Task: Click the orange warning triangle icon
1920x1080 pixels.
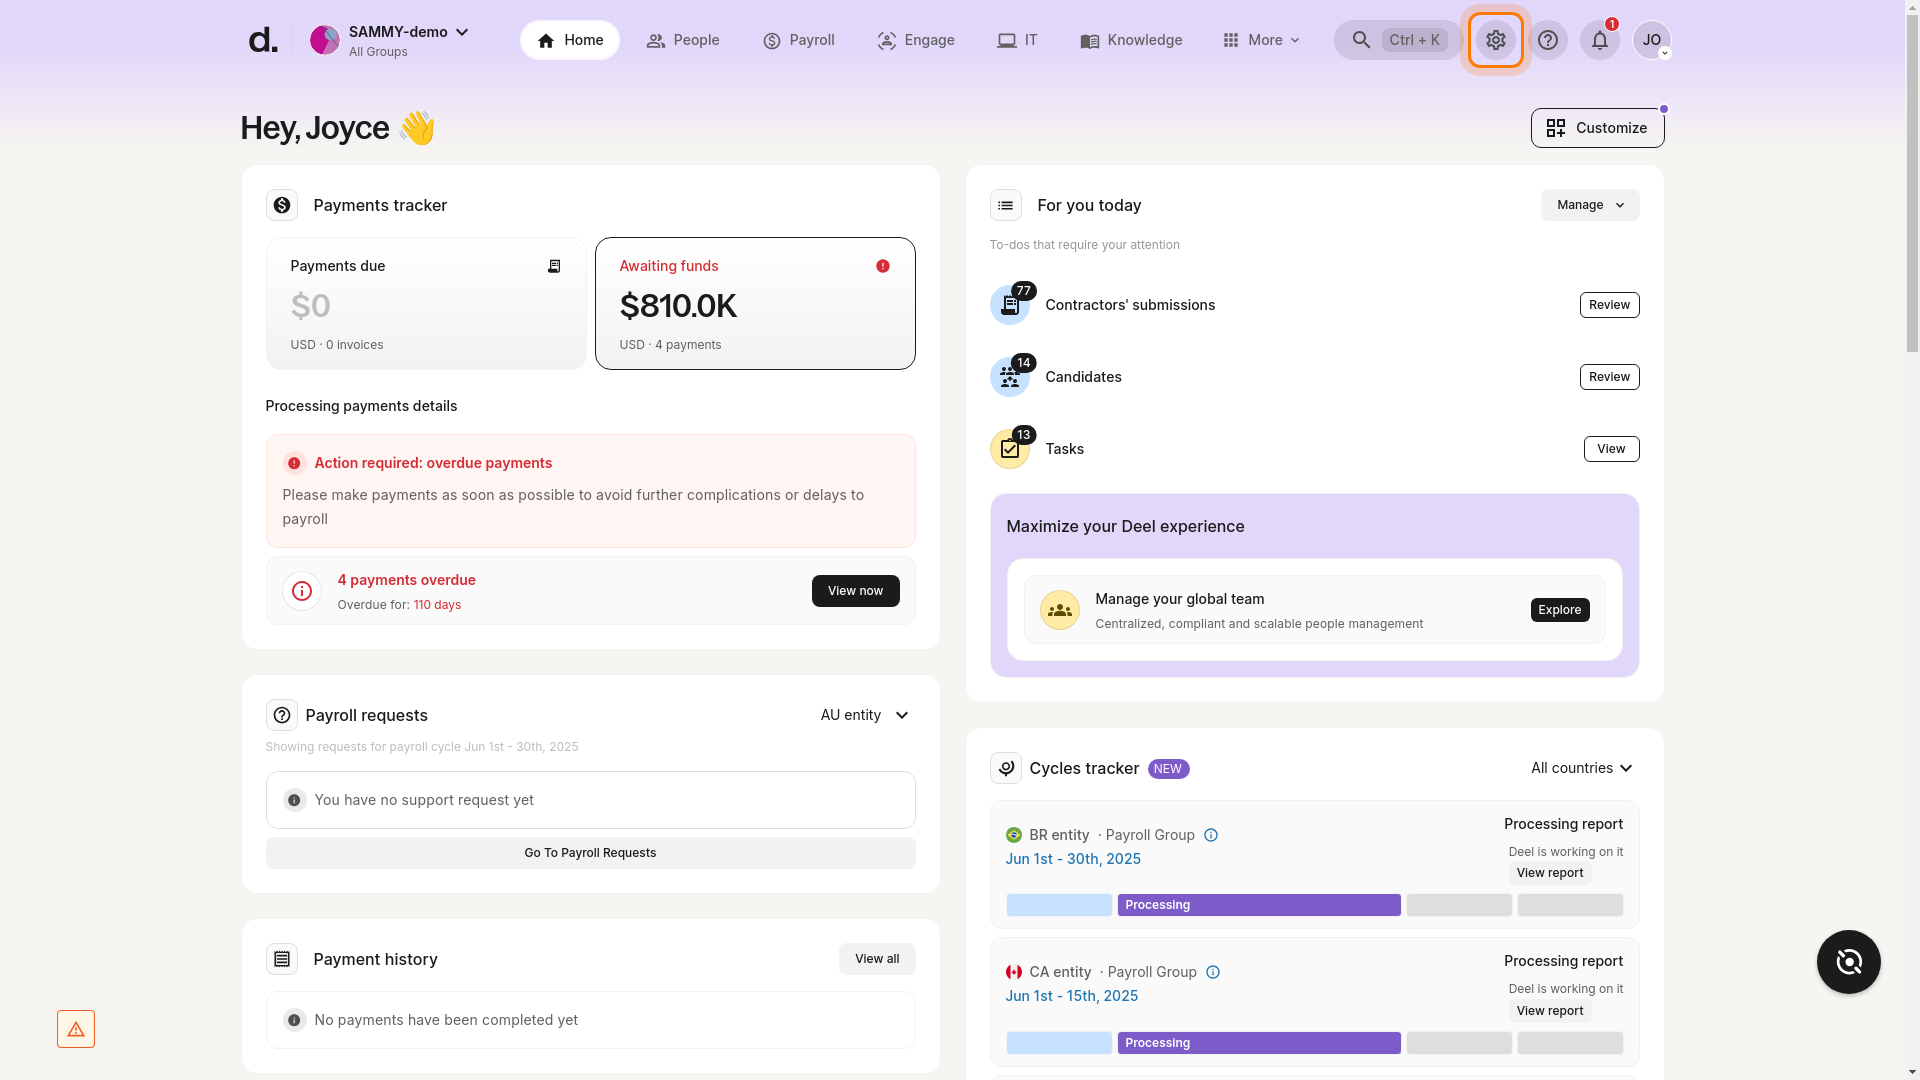Action: pos(76,1029)
